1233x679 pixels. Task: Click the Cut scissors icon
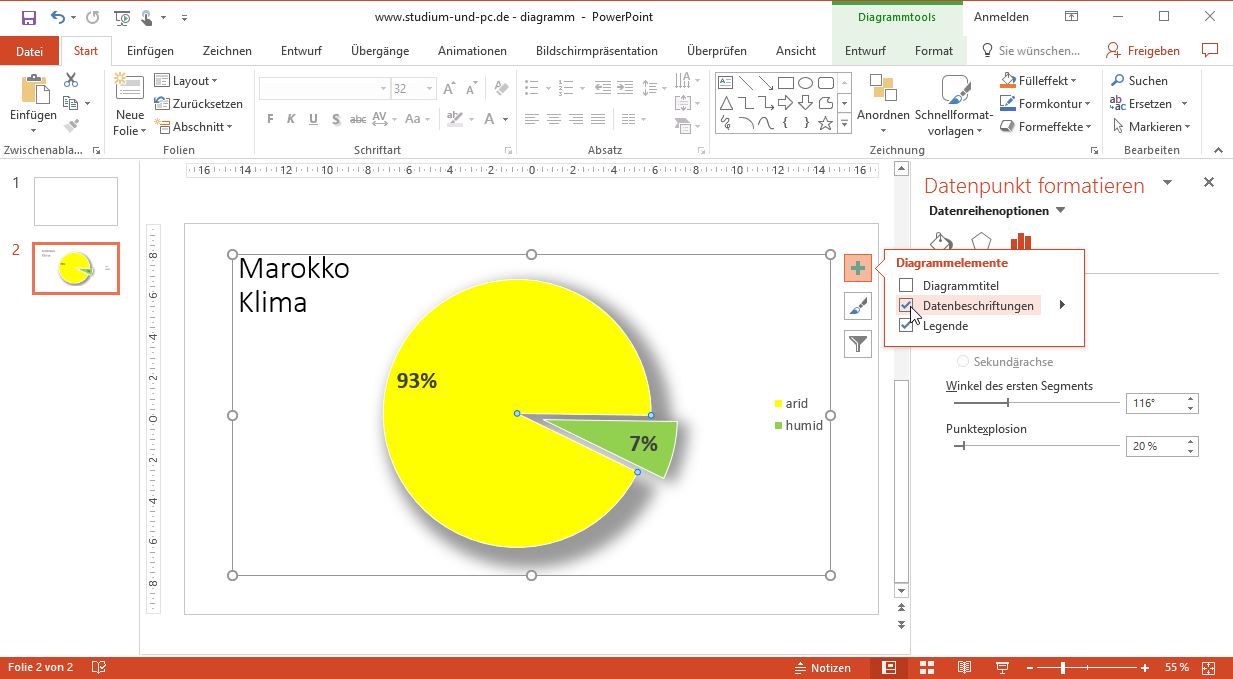(71, 81)
